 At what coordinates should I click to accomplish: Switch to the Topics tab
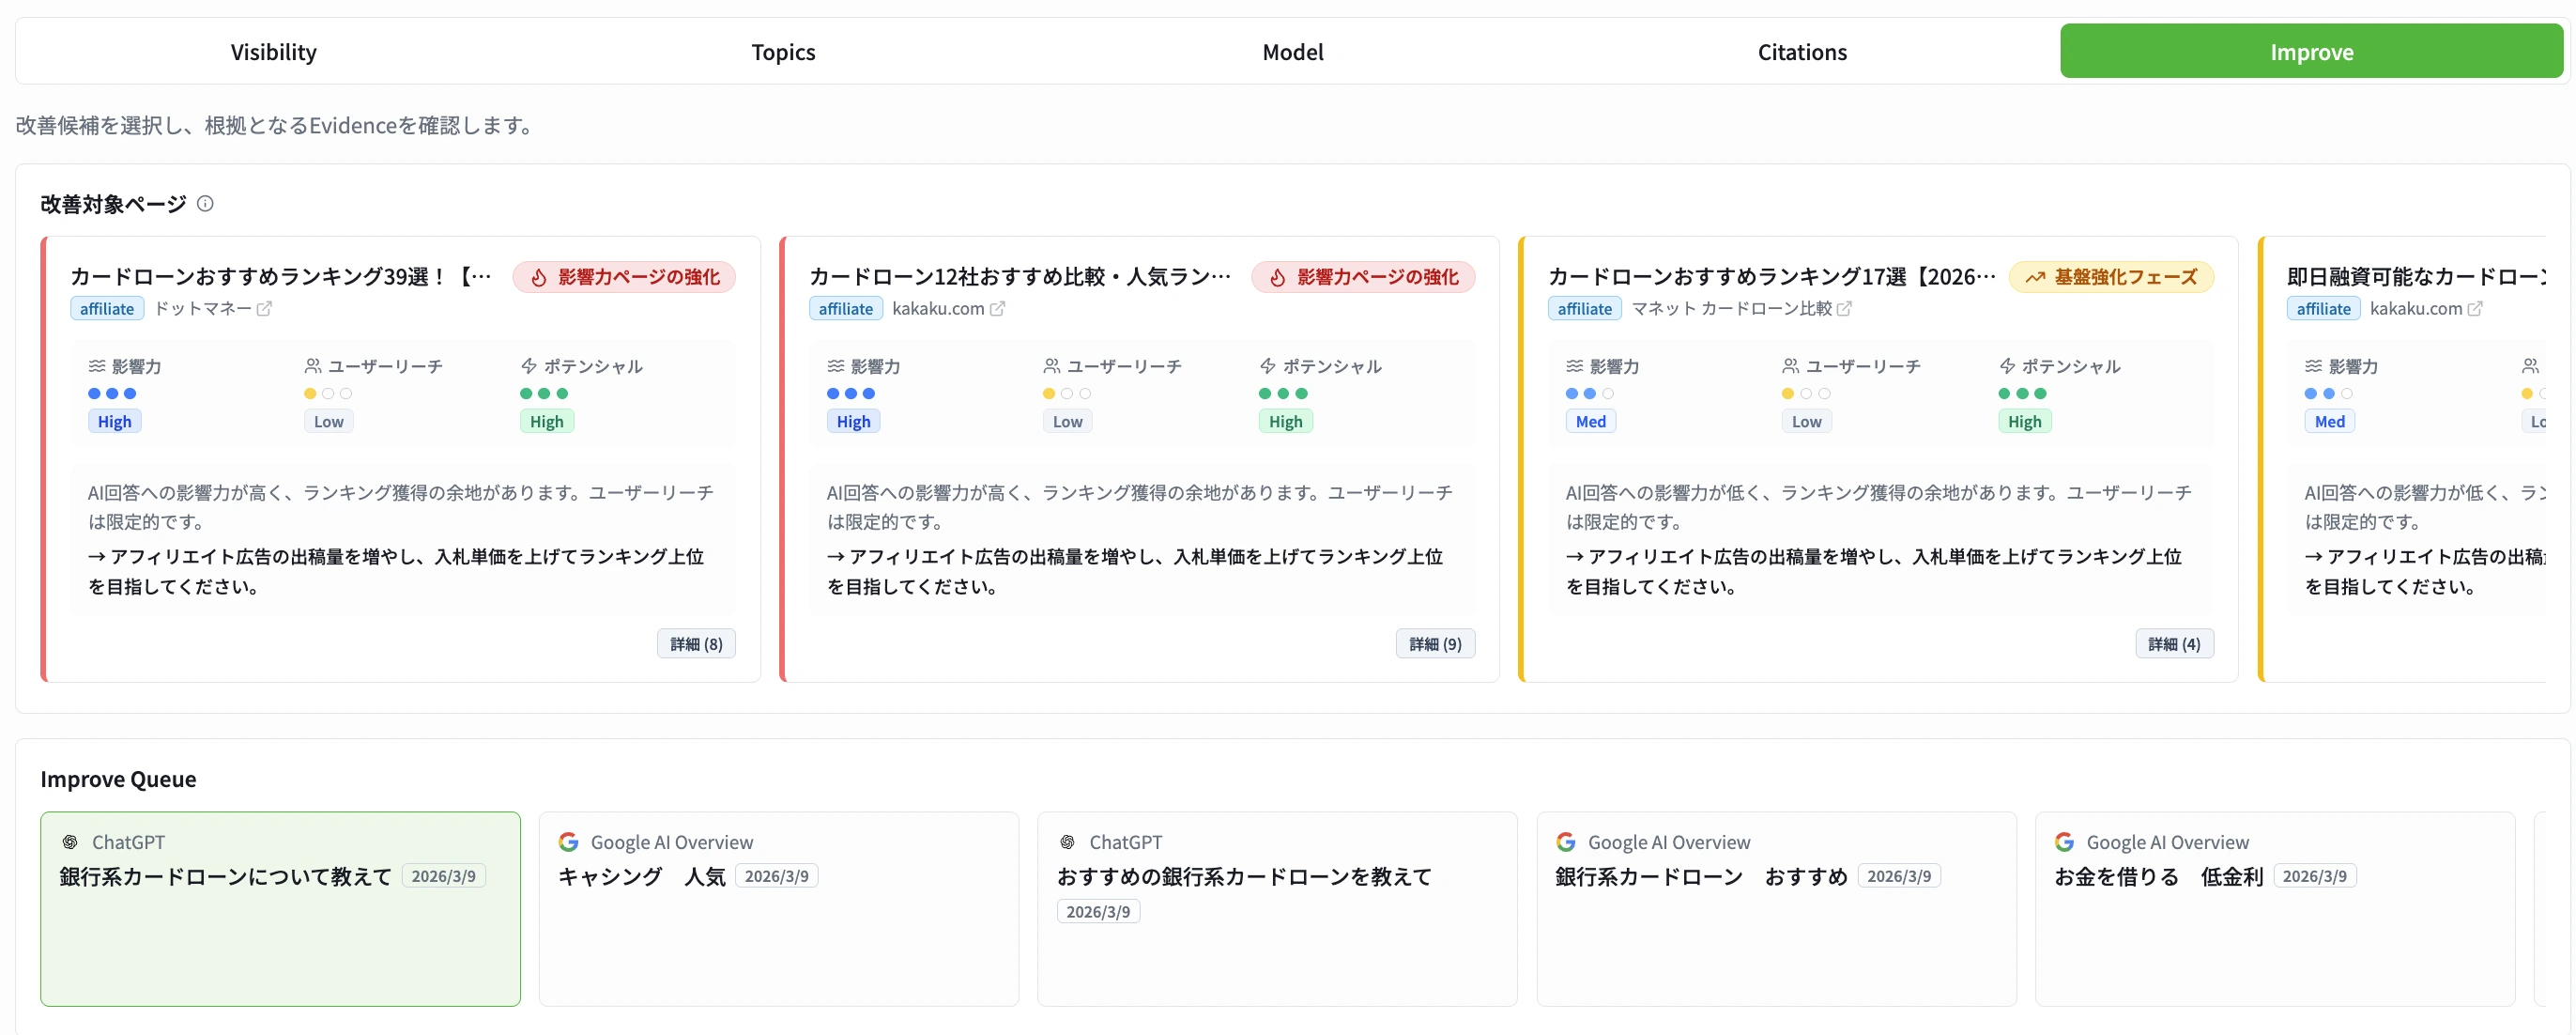pos(782,52)
